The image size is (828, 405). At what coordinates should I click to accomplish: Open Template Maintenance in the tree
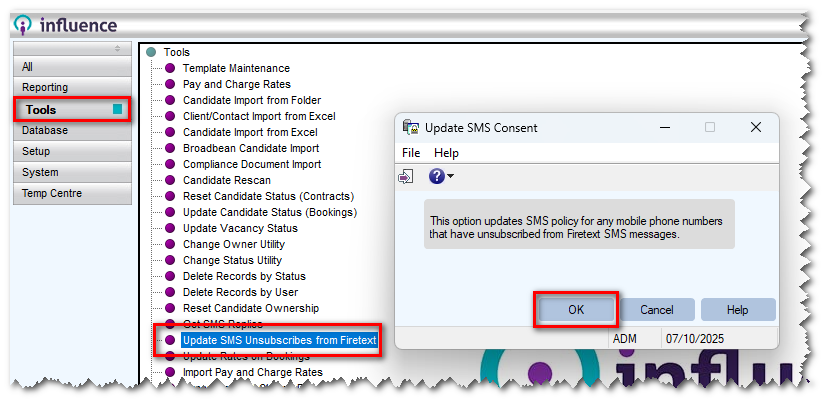(x=236, y=68)
